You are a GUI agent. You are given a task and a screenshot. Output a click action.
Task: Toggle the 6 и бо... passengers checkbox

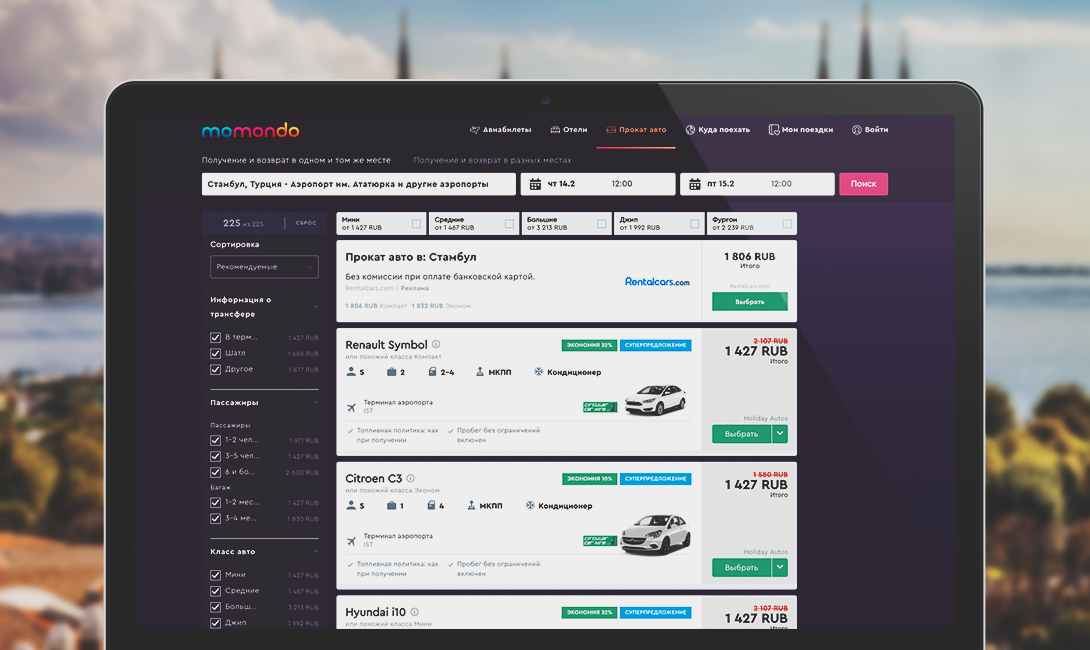click(x=215, y=472)
